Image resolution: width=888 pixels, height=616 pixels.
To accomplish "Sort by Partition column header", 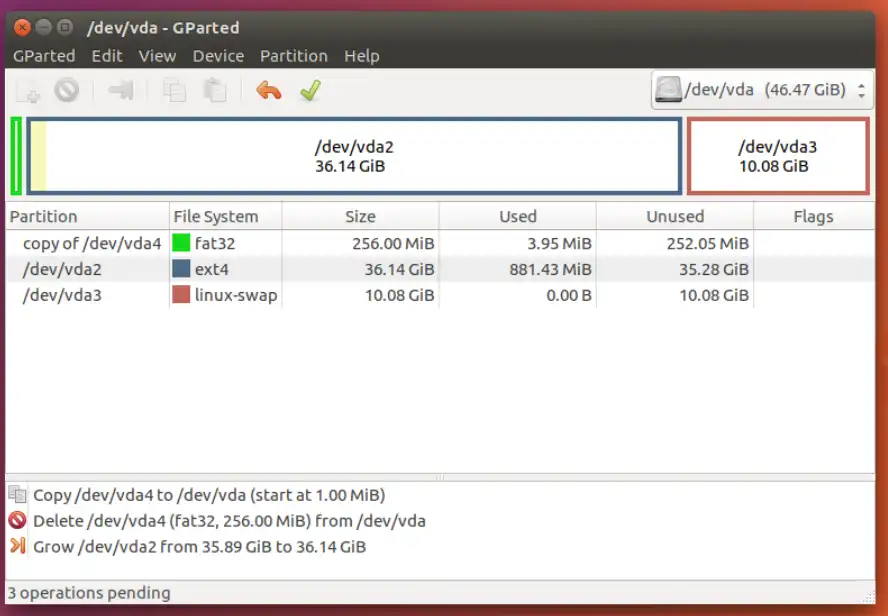I will 87,216.
